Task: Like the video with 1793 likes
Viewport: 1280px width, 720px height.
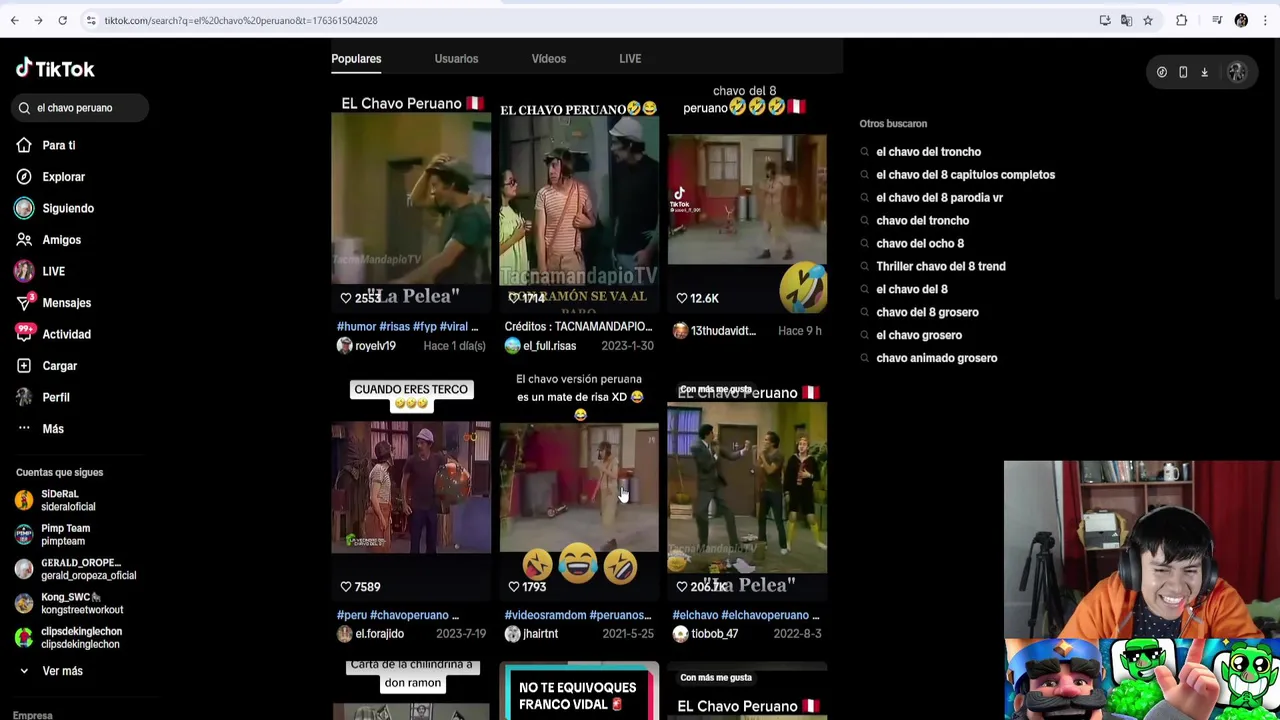Action: tap(514, 587)
